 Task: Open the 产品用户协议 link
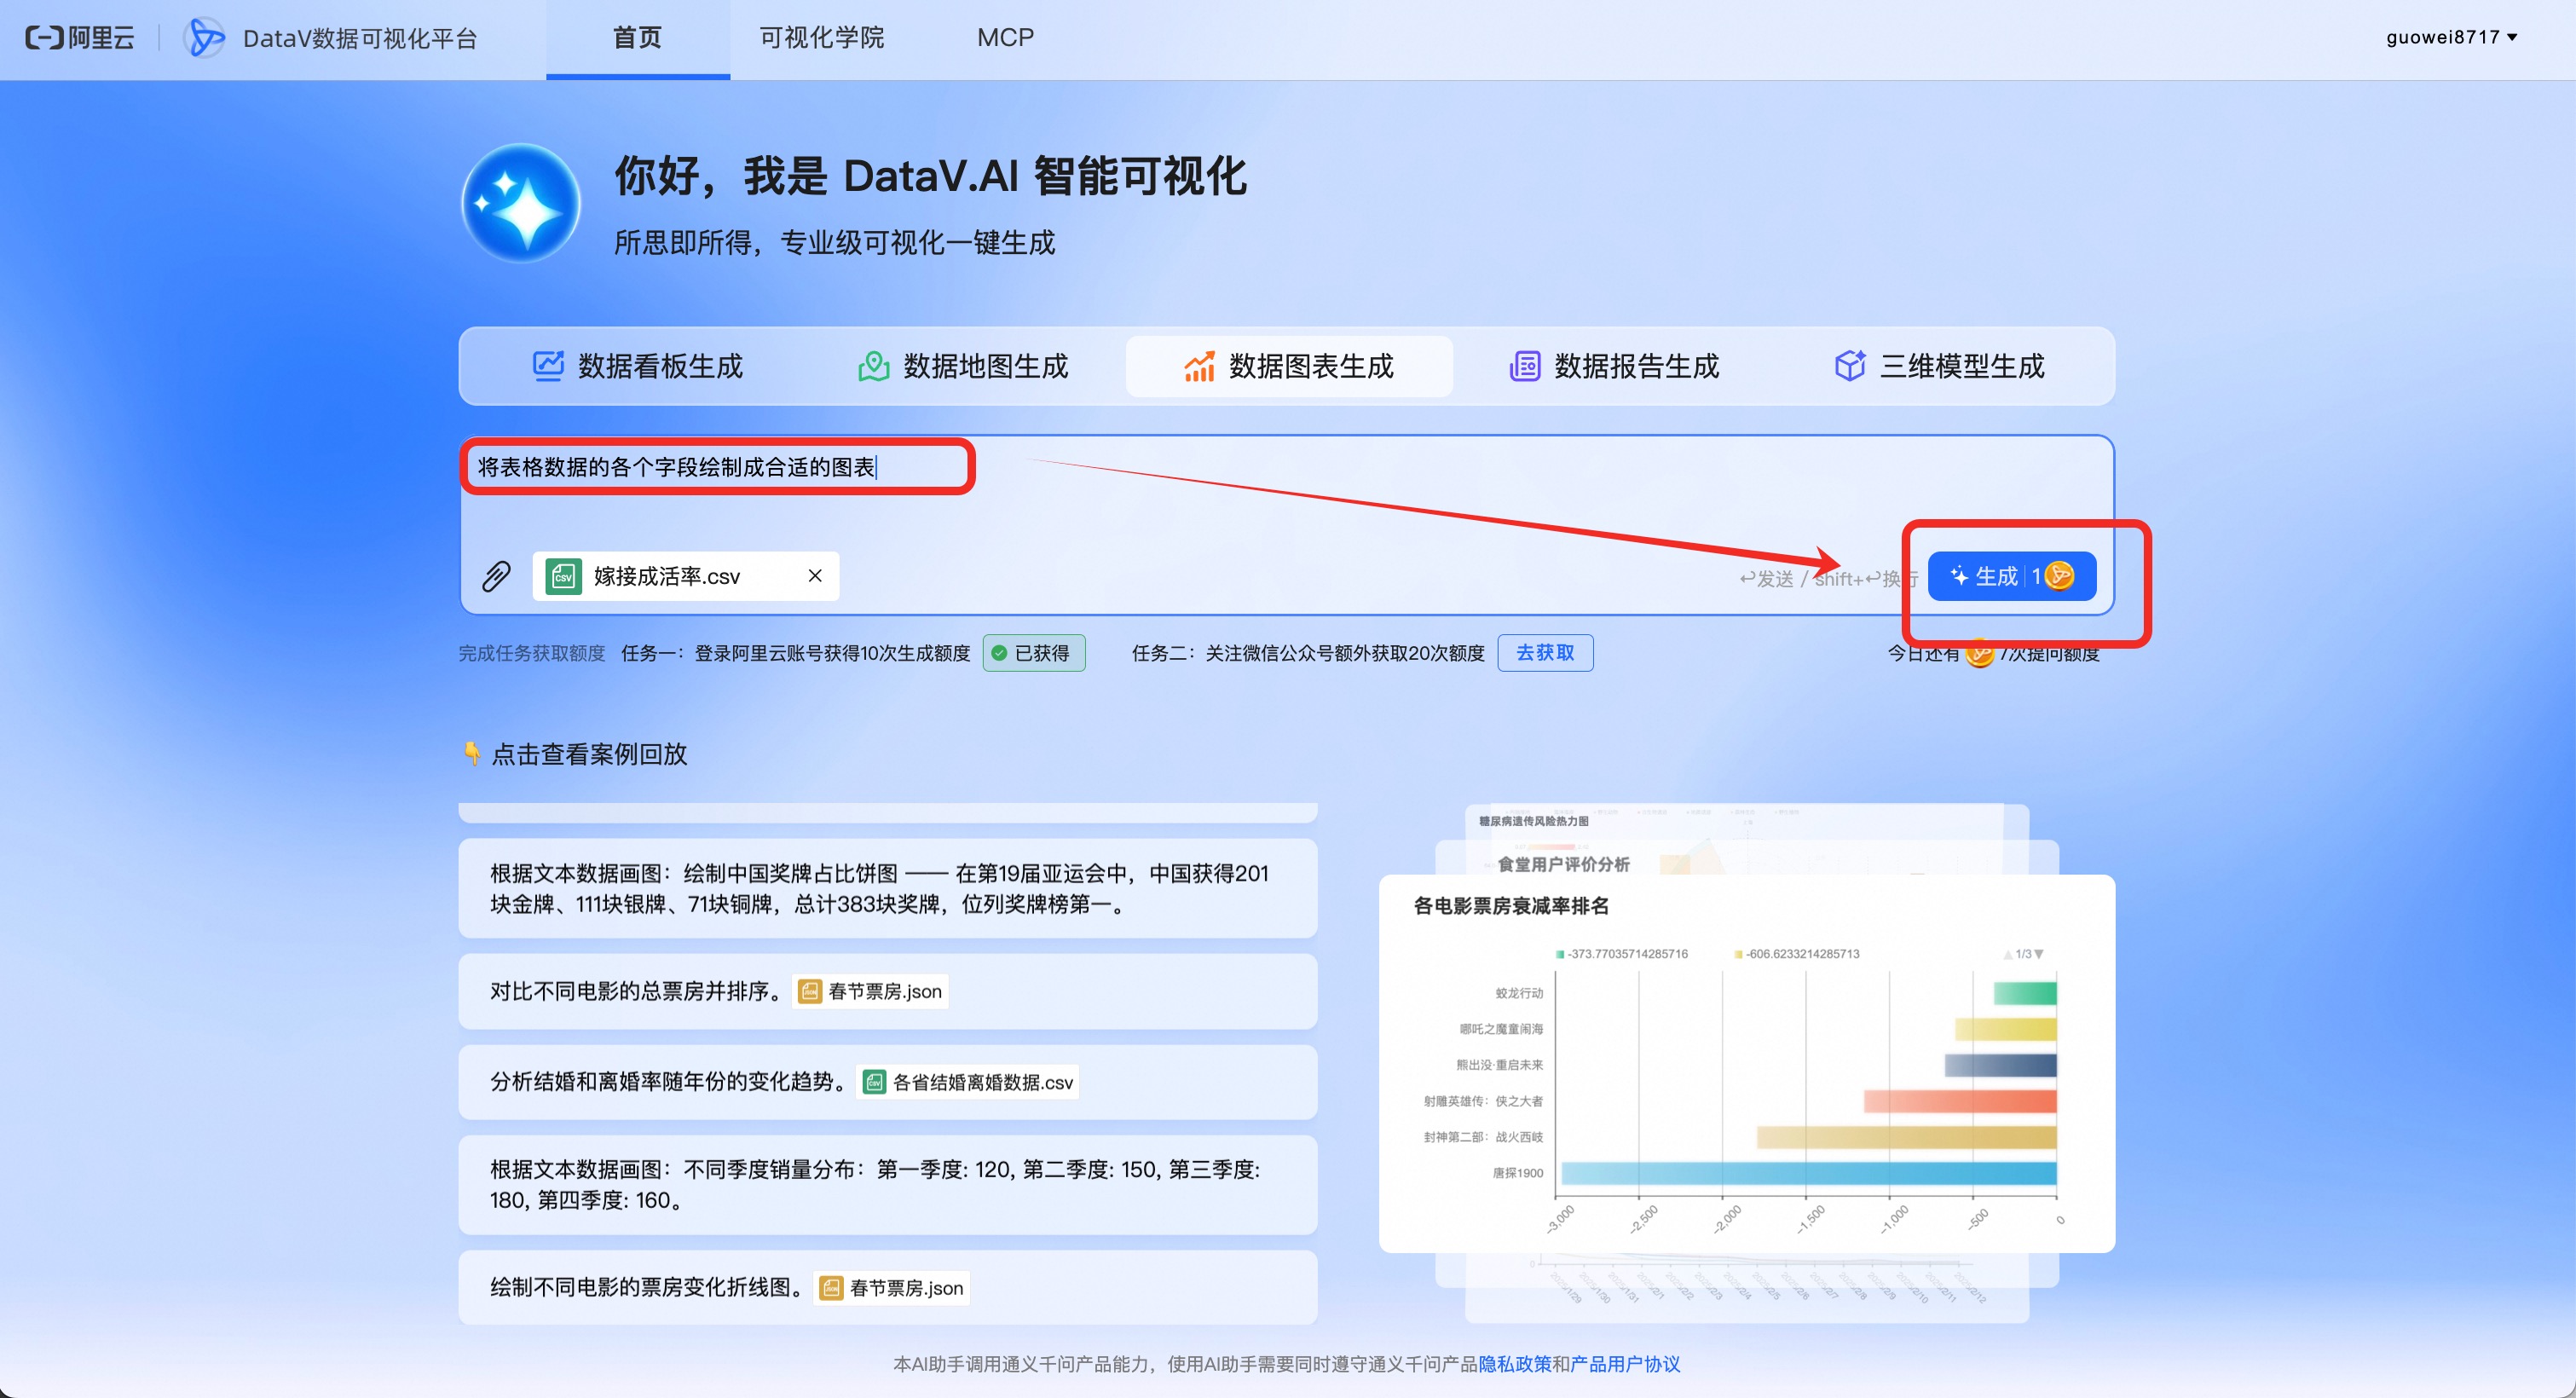point(1625,1364)
